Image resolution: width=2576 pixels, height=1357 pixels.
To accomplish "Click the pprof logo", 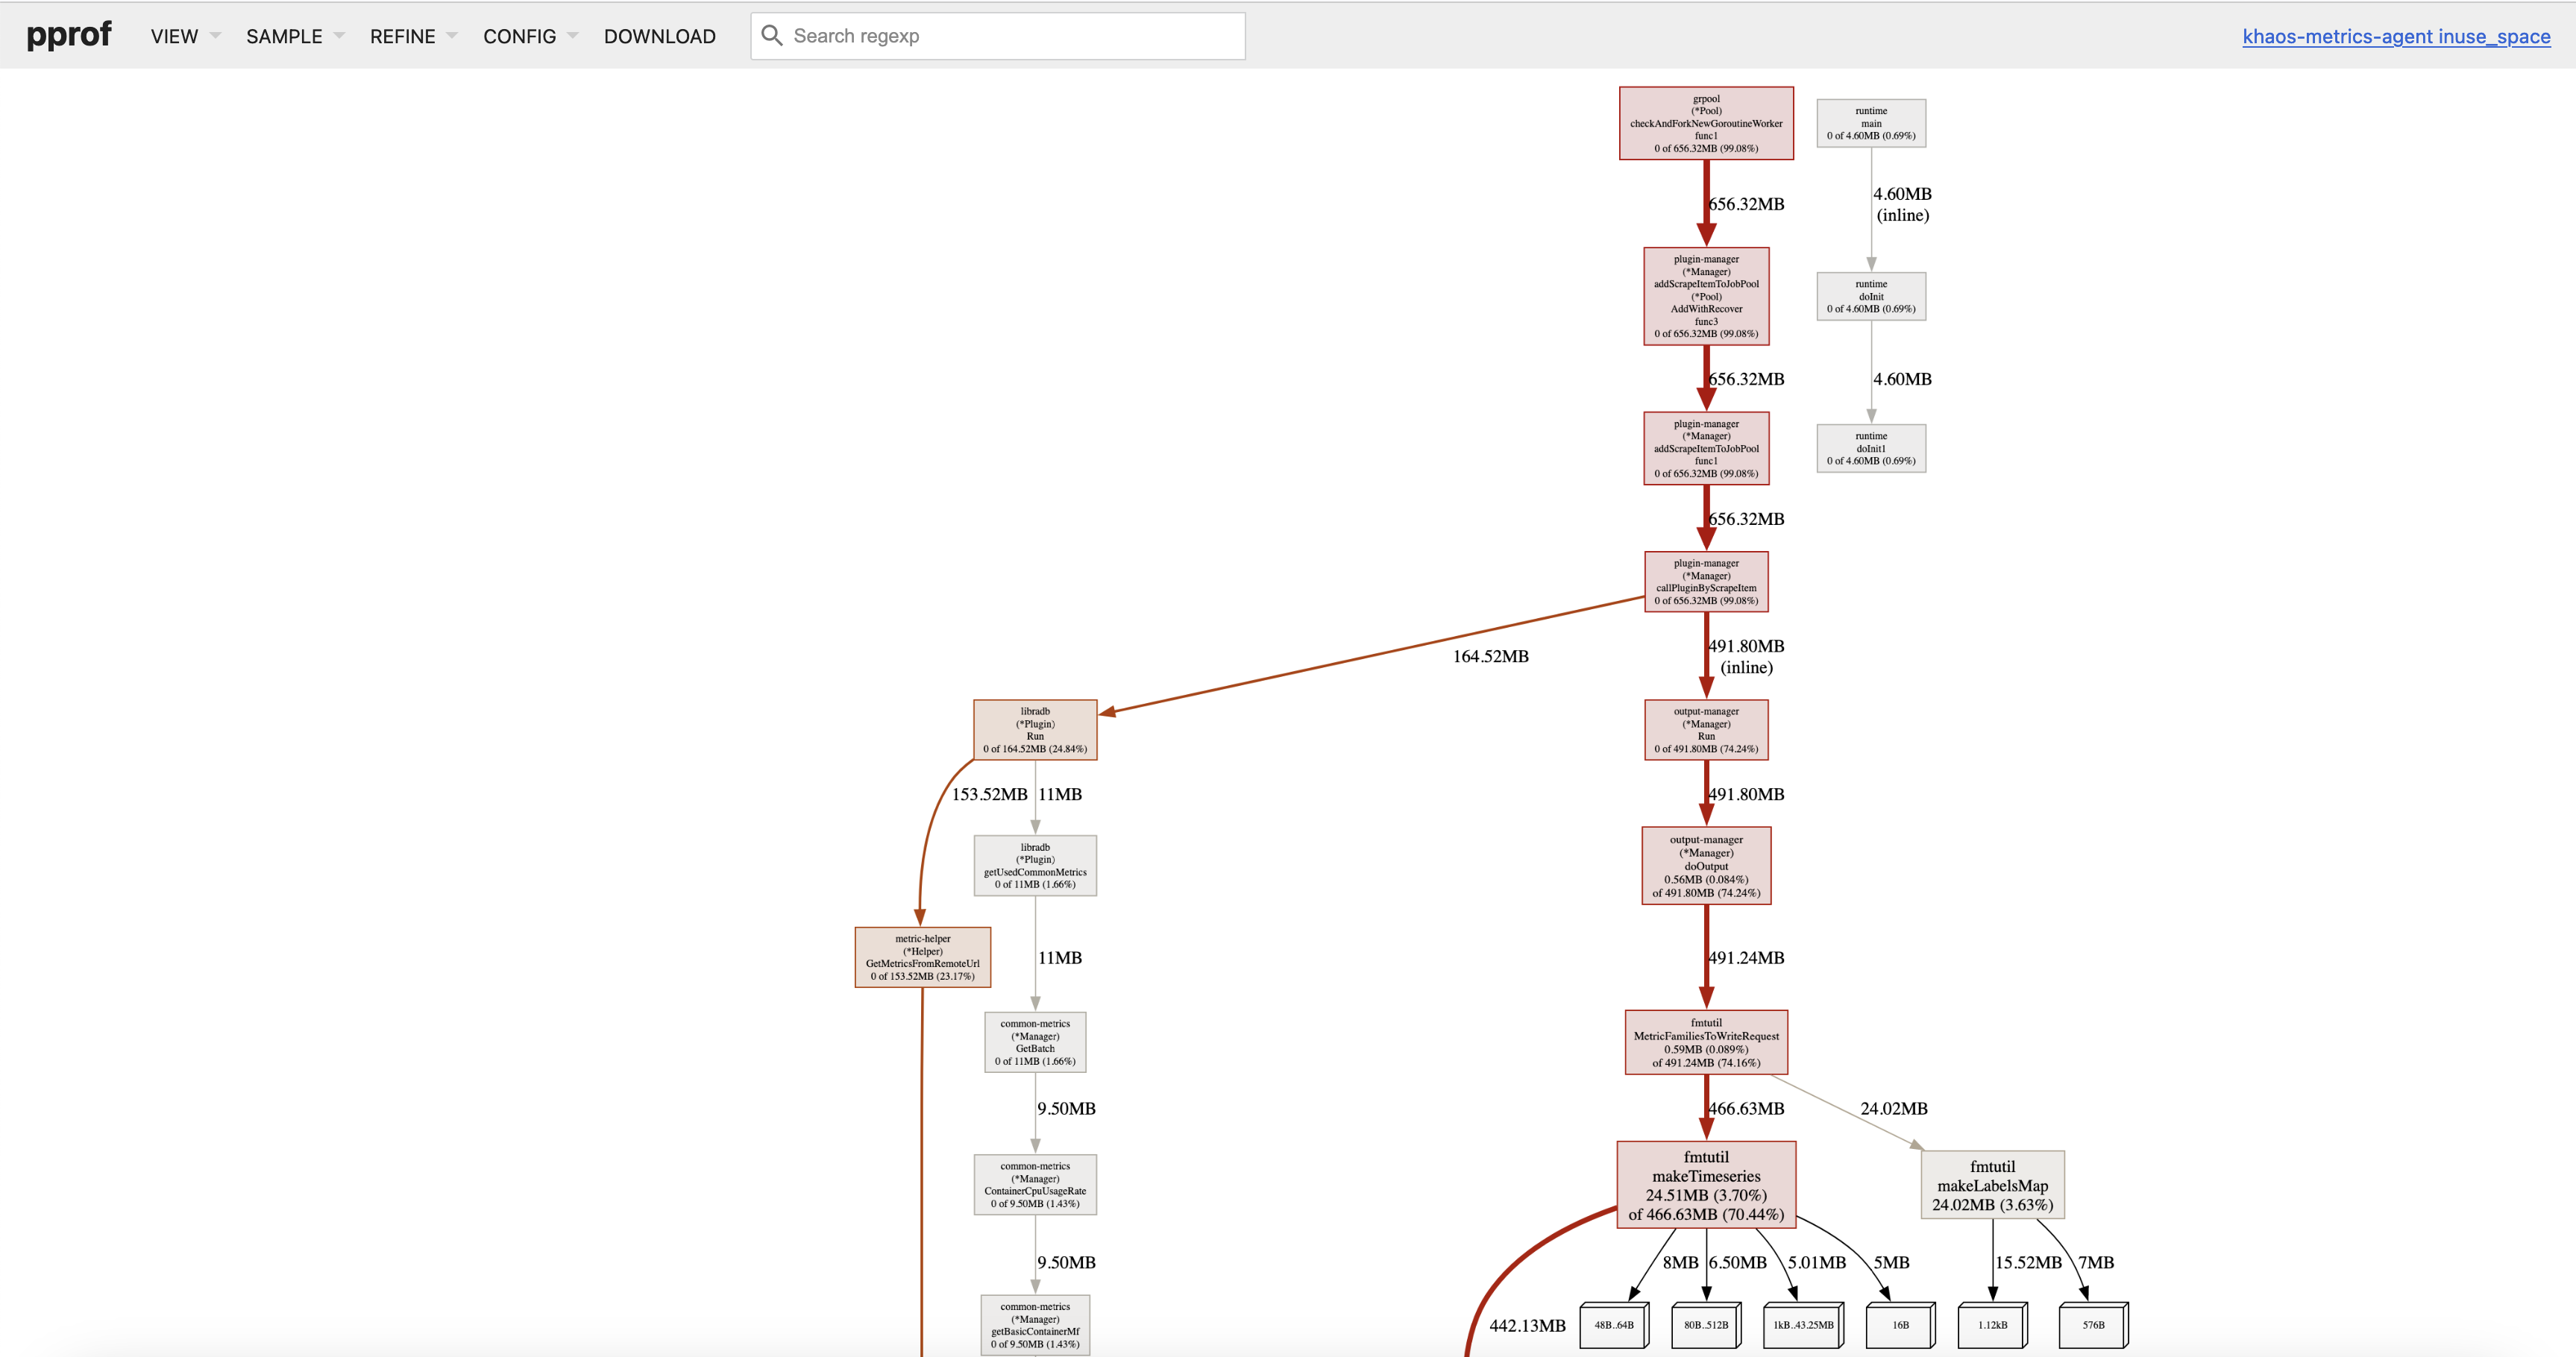I will 68,35.
